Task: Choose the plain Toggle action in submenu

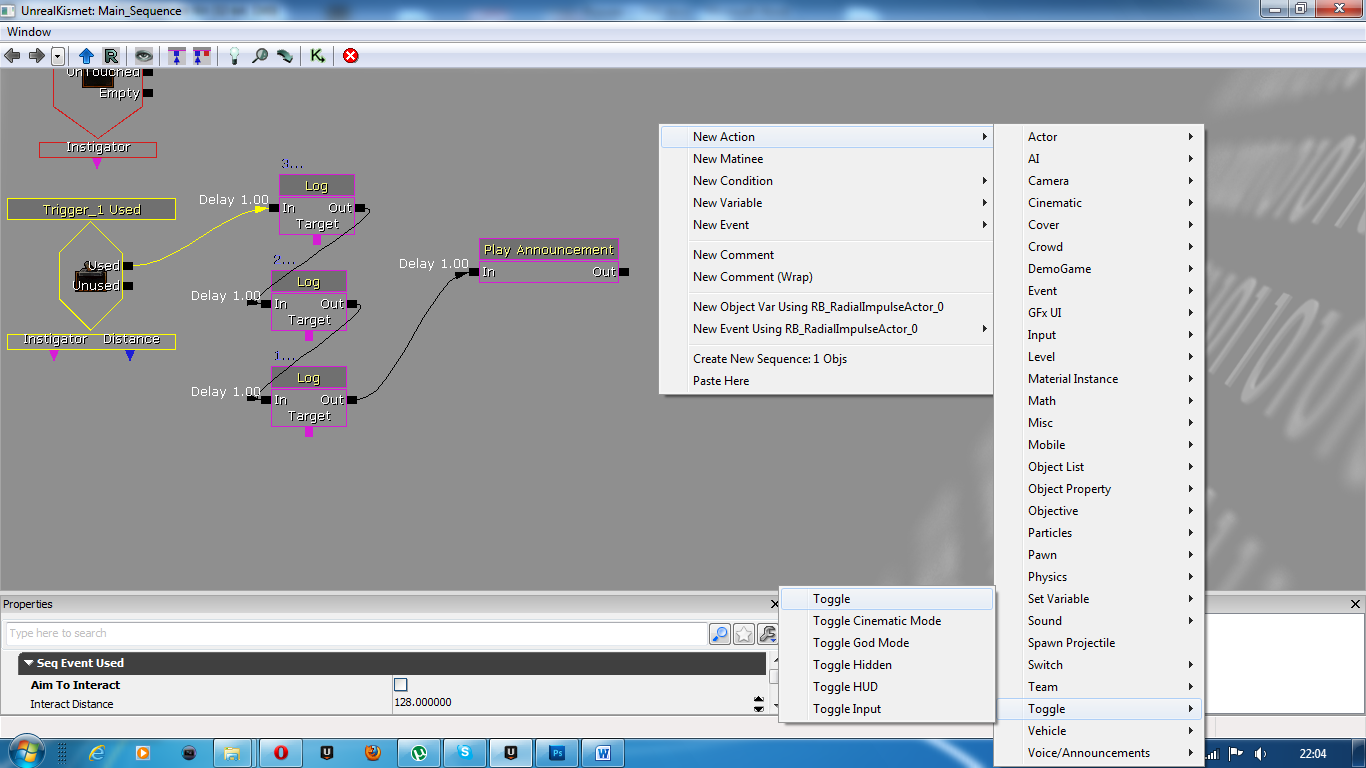Action: coord(887,599)
